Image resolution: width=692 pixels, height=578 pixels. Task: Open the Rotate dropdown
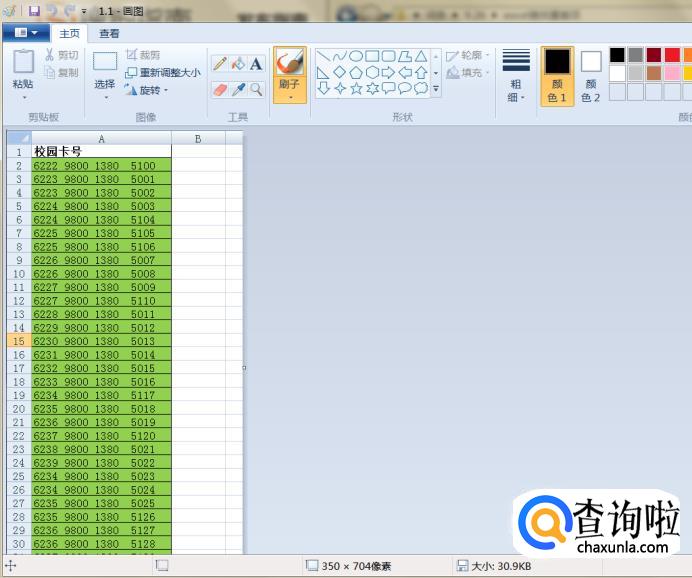tap(146, 90)
